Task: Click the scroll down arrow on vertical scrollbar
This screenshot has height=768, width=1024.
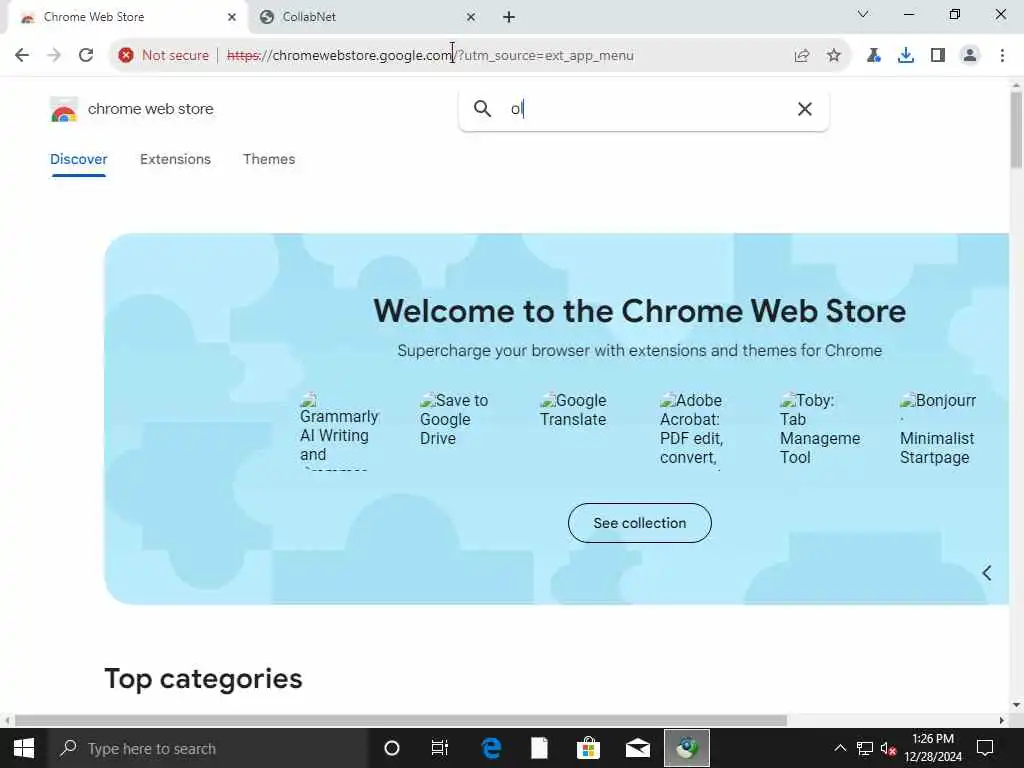Action: pos(1016,705)
